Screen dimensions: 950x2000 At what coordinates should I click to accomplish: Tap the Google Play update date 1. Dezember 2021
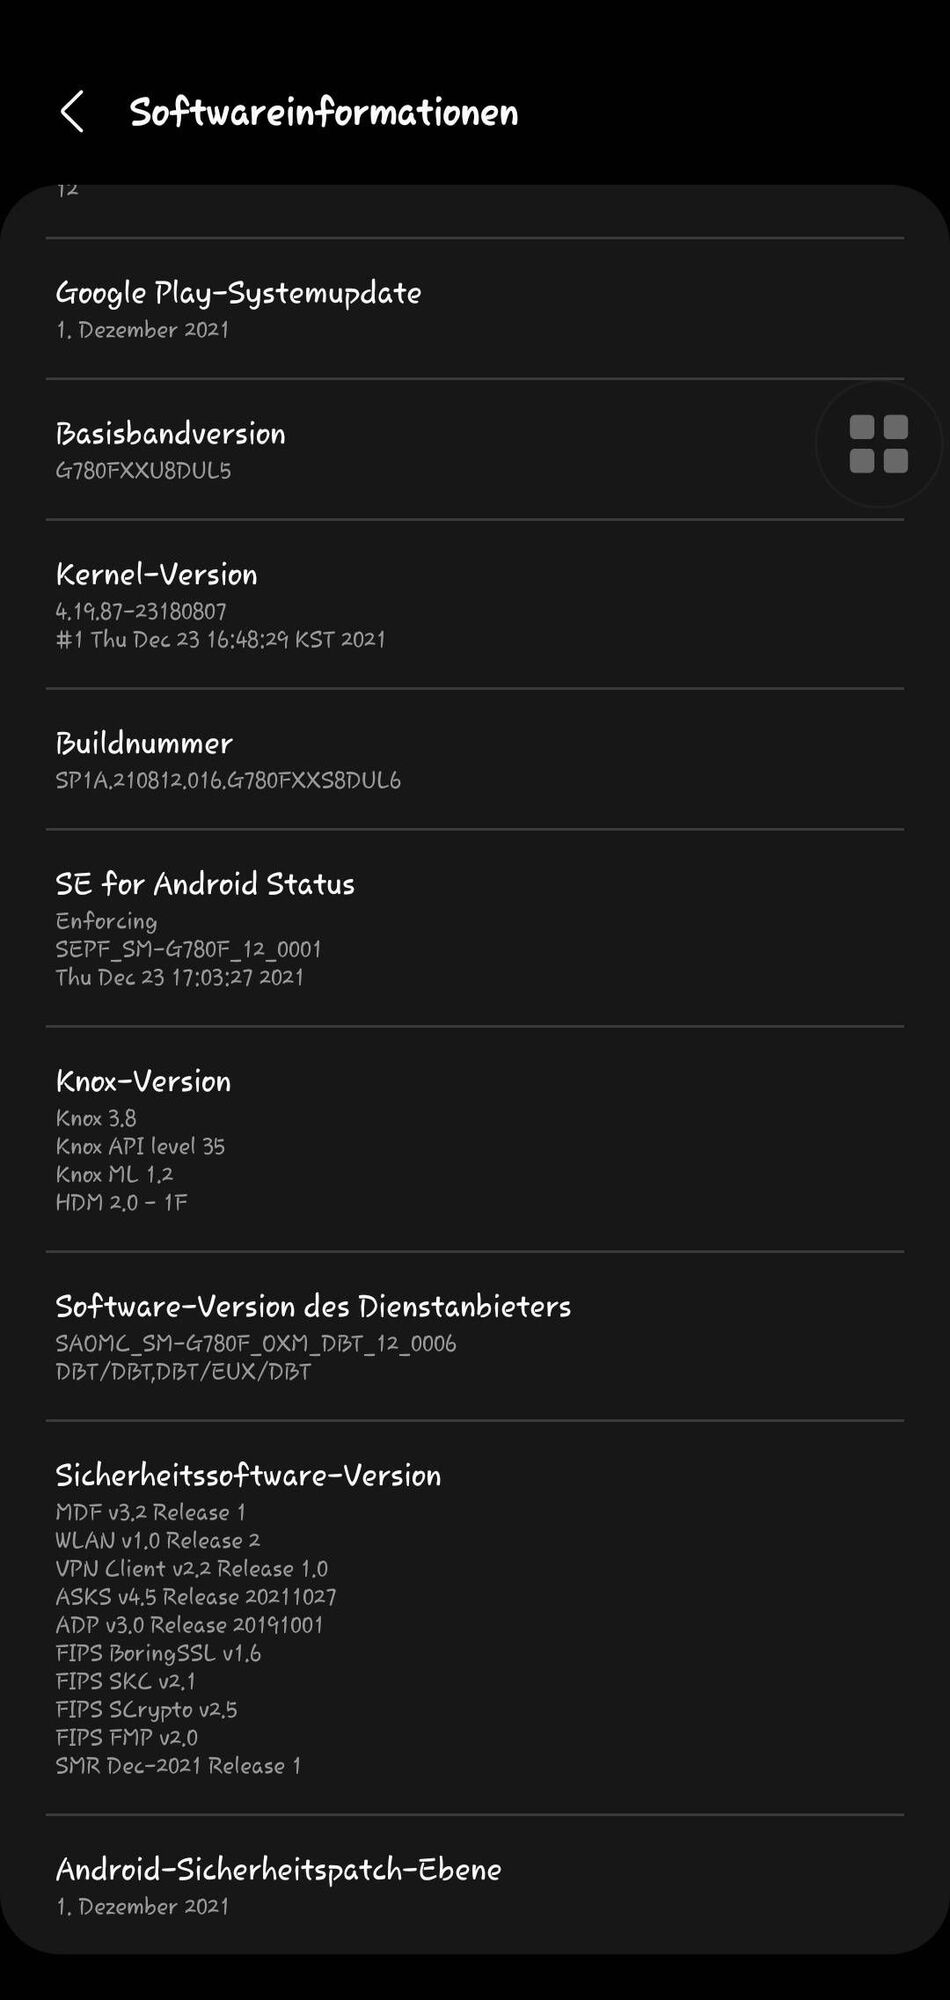pos(143,330)
